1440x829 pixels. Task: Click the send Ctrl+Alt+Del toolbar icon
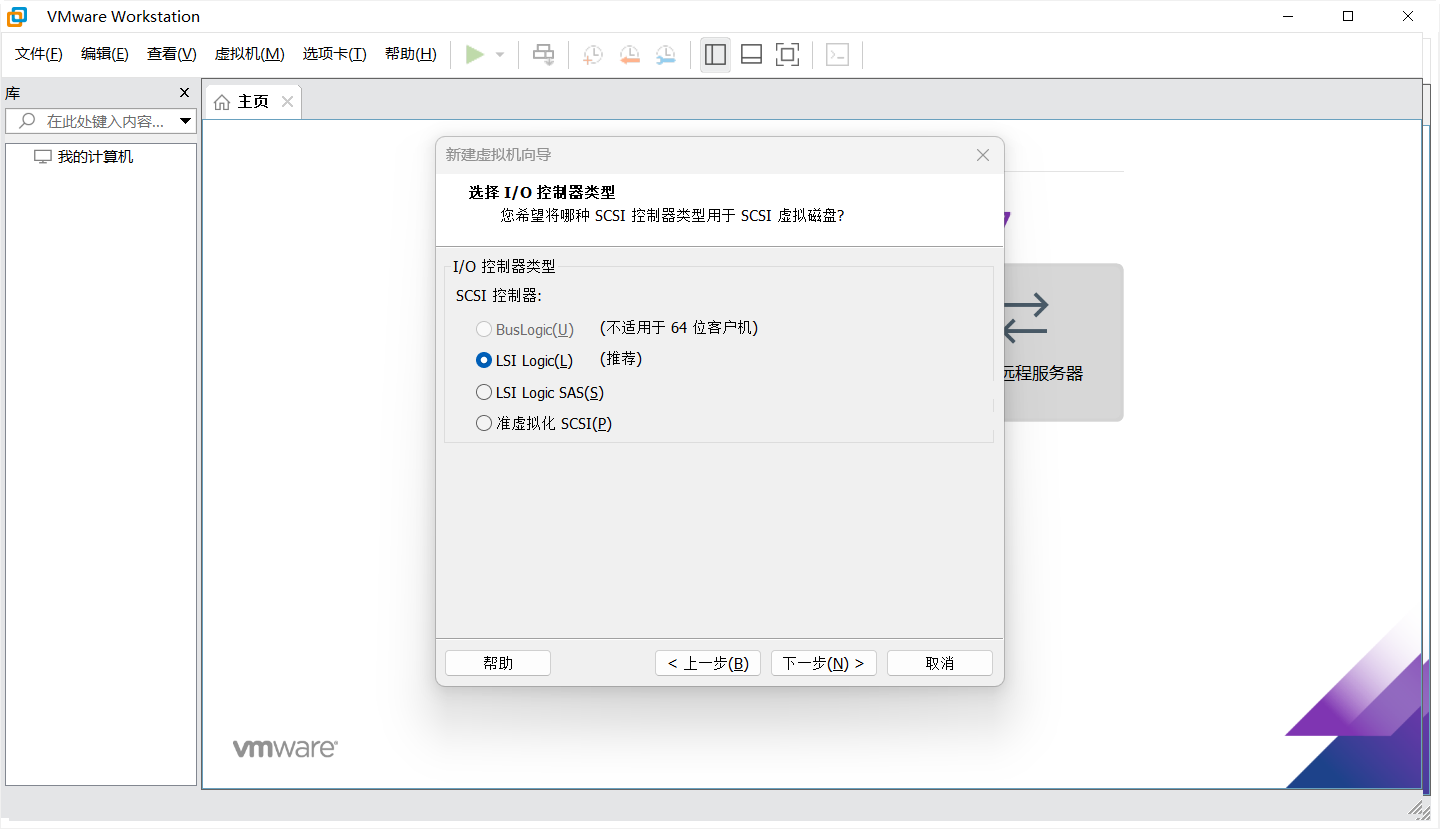tap(543, 55)
